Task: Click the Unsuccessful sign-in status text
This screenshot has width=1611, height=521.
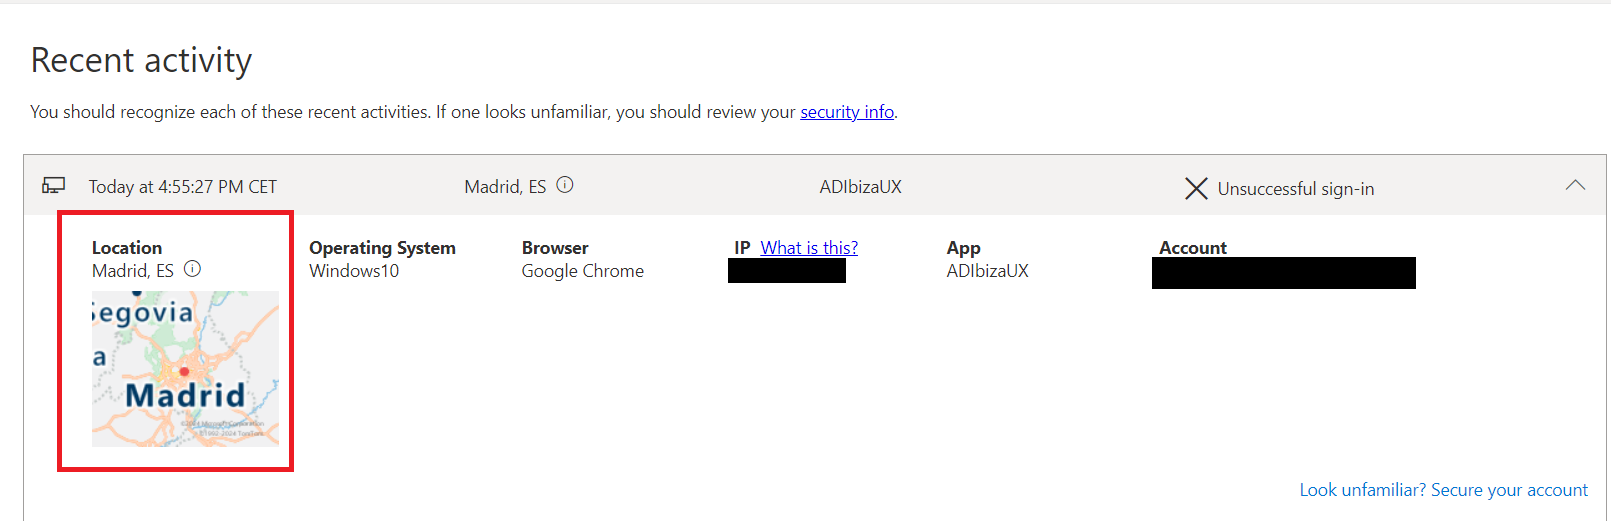Action: coord(1295,189)
